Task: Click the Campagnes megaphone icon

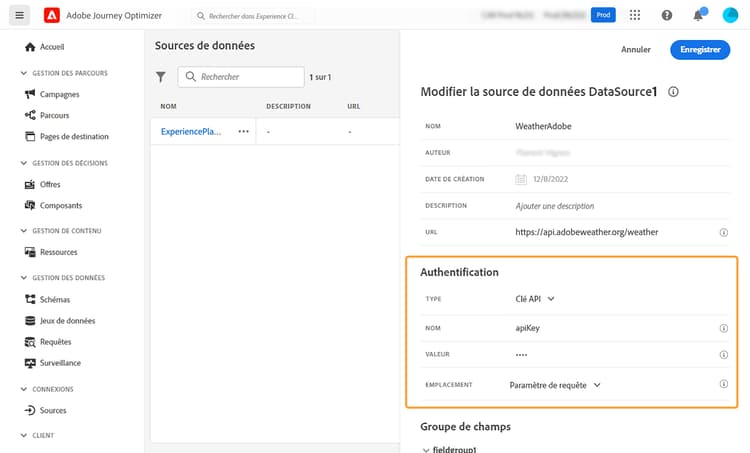Action: pos(30,94)
